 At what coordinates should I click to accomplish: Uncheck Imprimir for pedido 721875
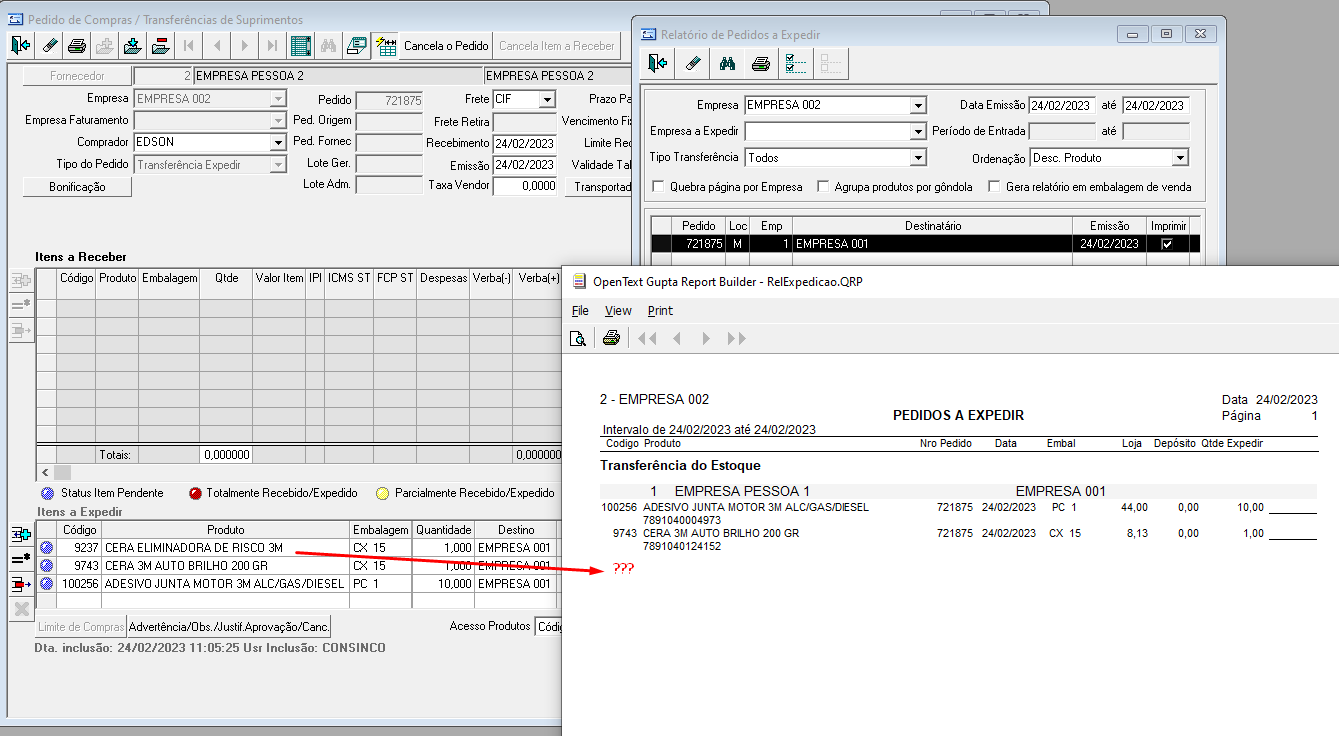pyautogui.click(x=1166, y=243)
